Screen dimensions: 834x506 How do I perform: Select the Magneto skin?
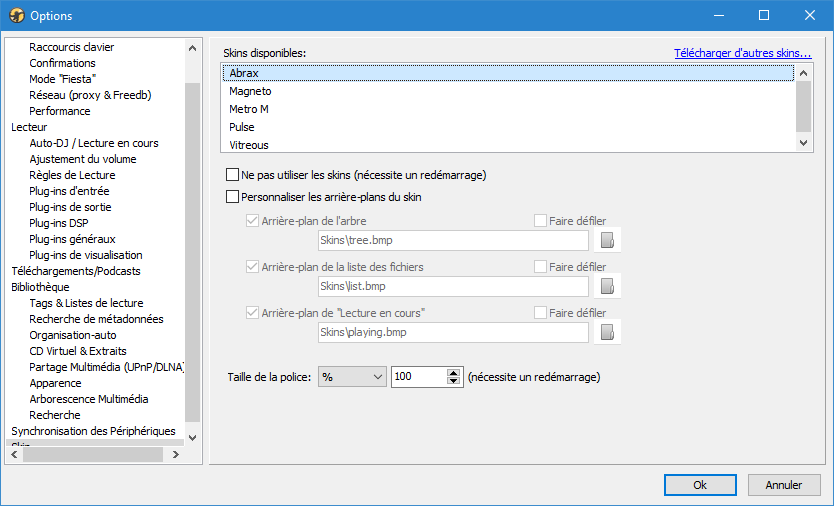point(250,91)
